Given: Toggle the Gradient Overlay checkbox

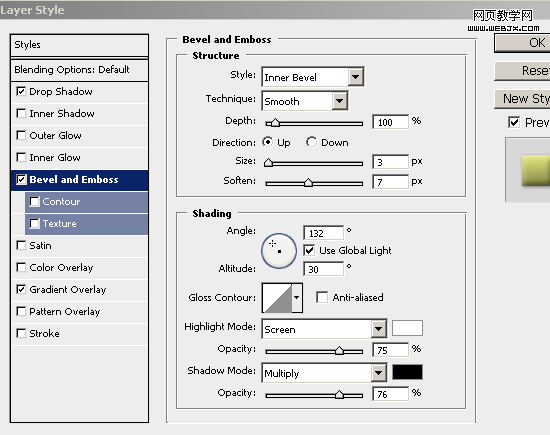Looking at the screenshot, I should (x=21, y=289).
